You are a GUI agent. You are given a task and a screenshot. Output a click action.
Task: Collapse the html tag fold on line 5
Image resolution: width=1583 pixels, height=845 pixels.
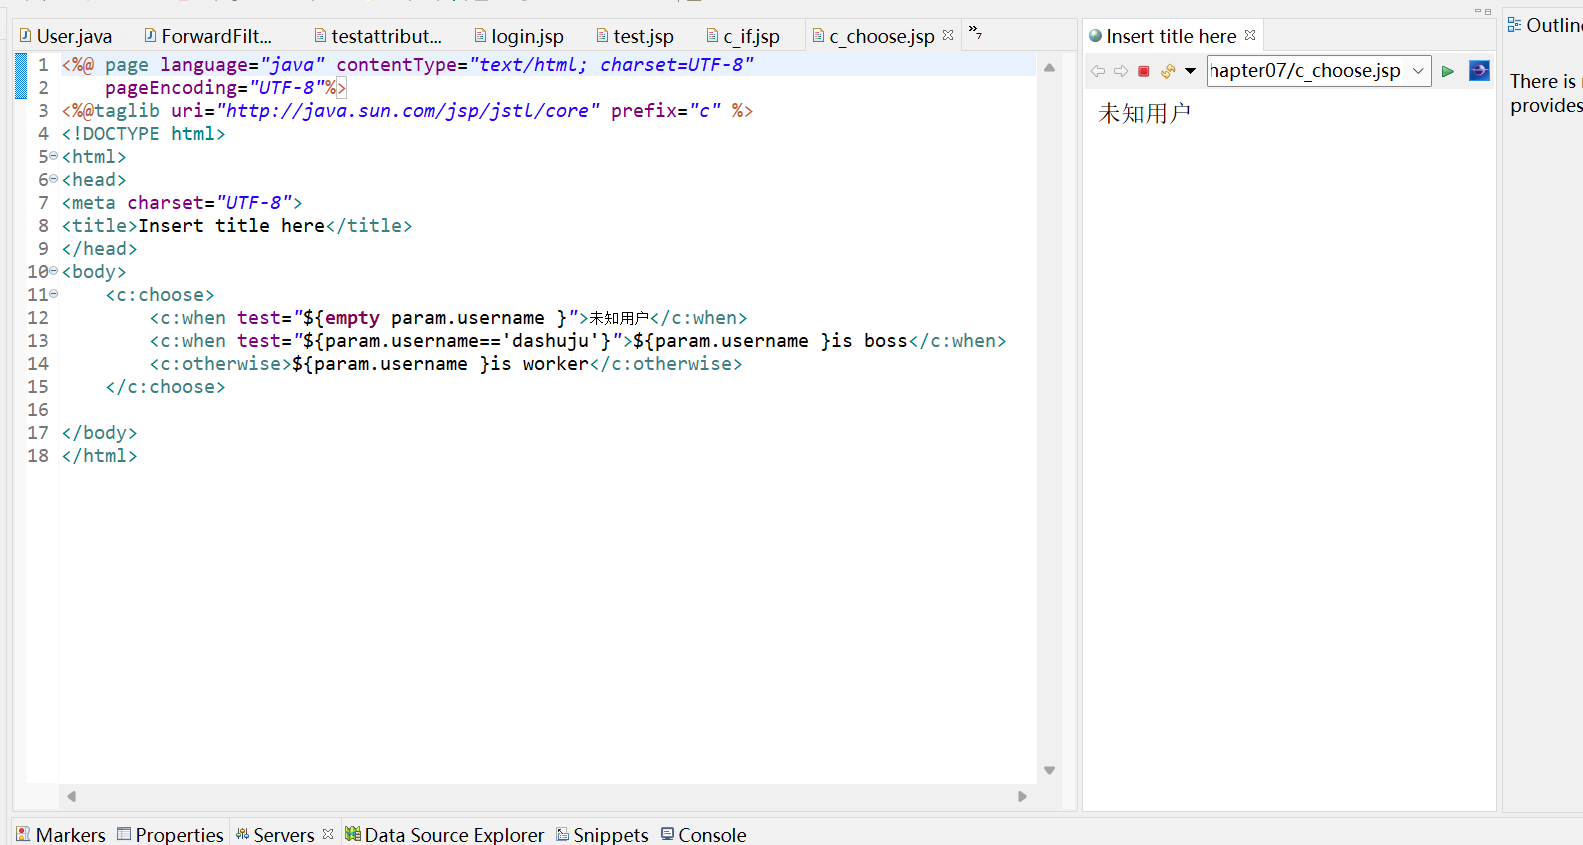[53, 156]
